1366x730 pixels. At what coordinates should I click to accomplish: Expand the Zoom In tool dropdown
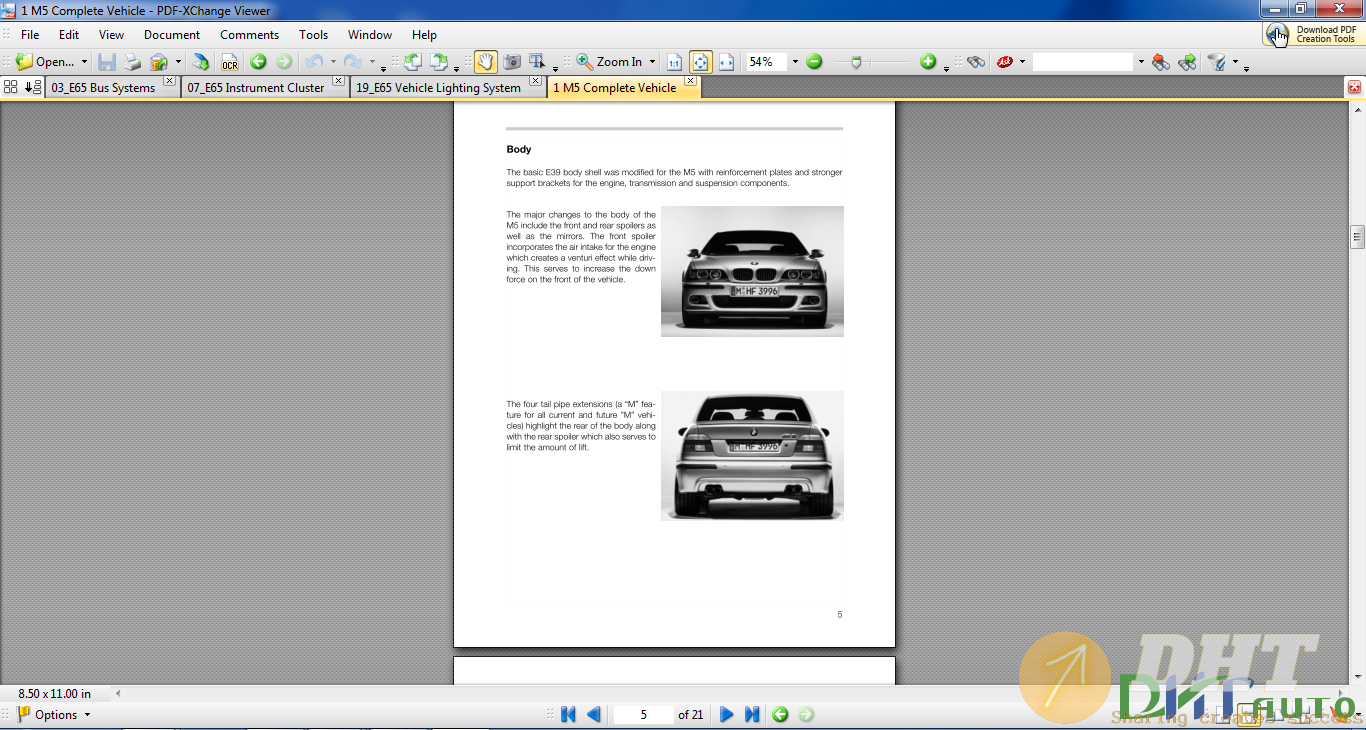coord(652,62)
